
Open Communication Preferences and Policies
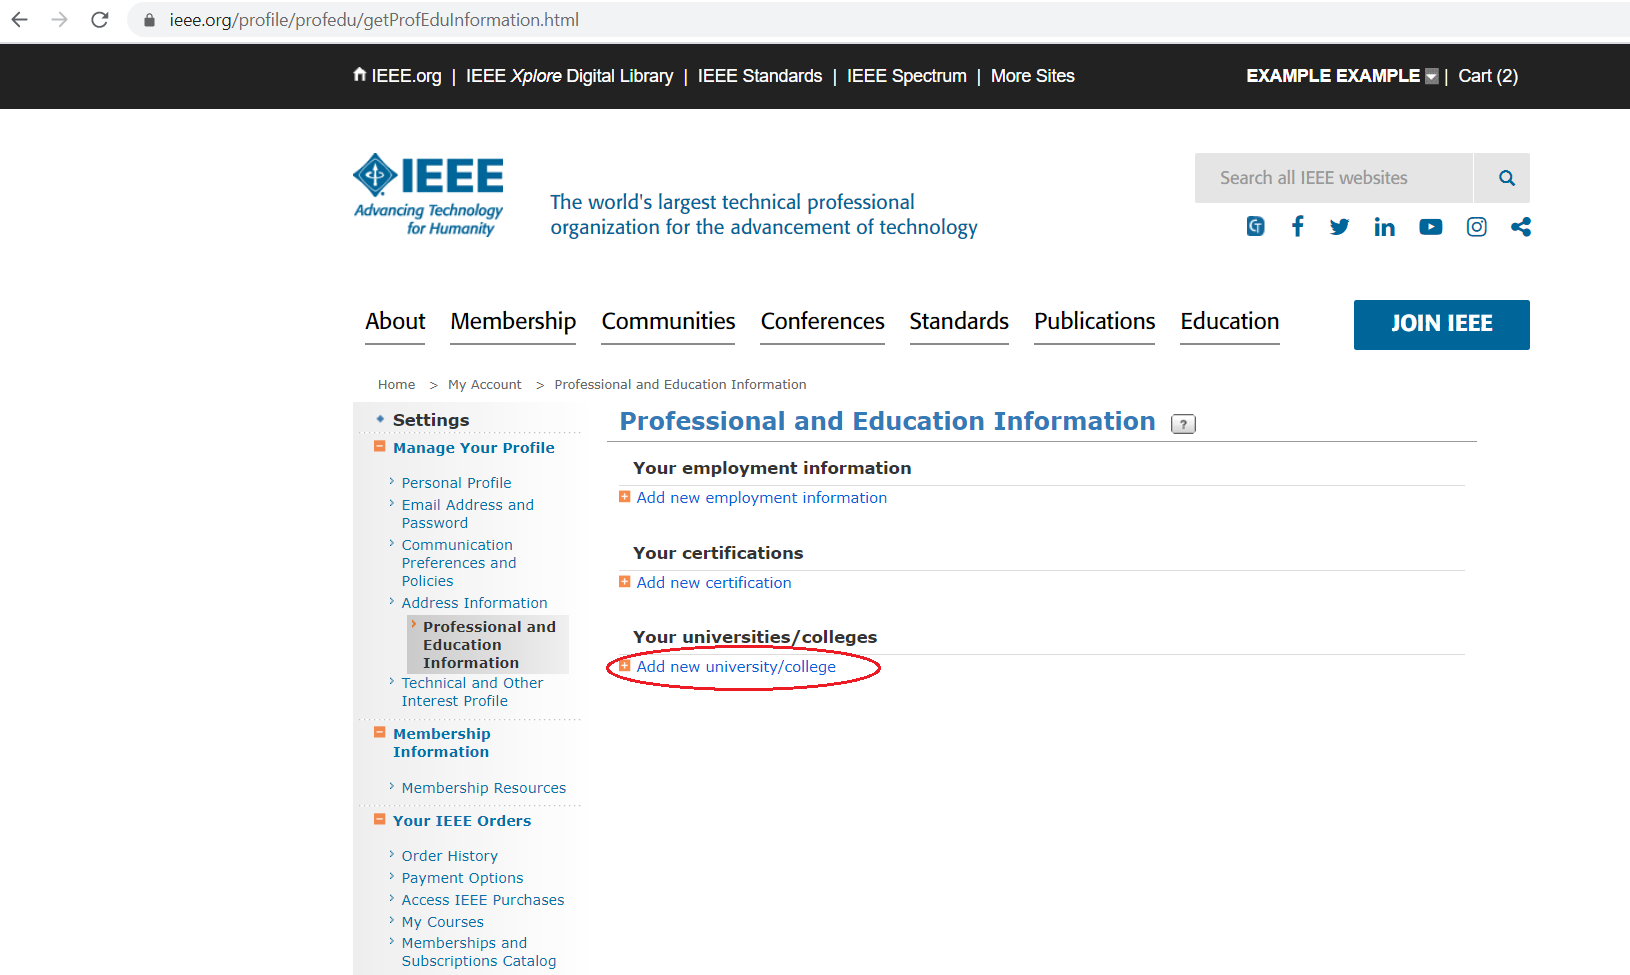point(459,563)
